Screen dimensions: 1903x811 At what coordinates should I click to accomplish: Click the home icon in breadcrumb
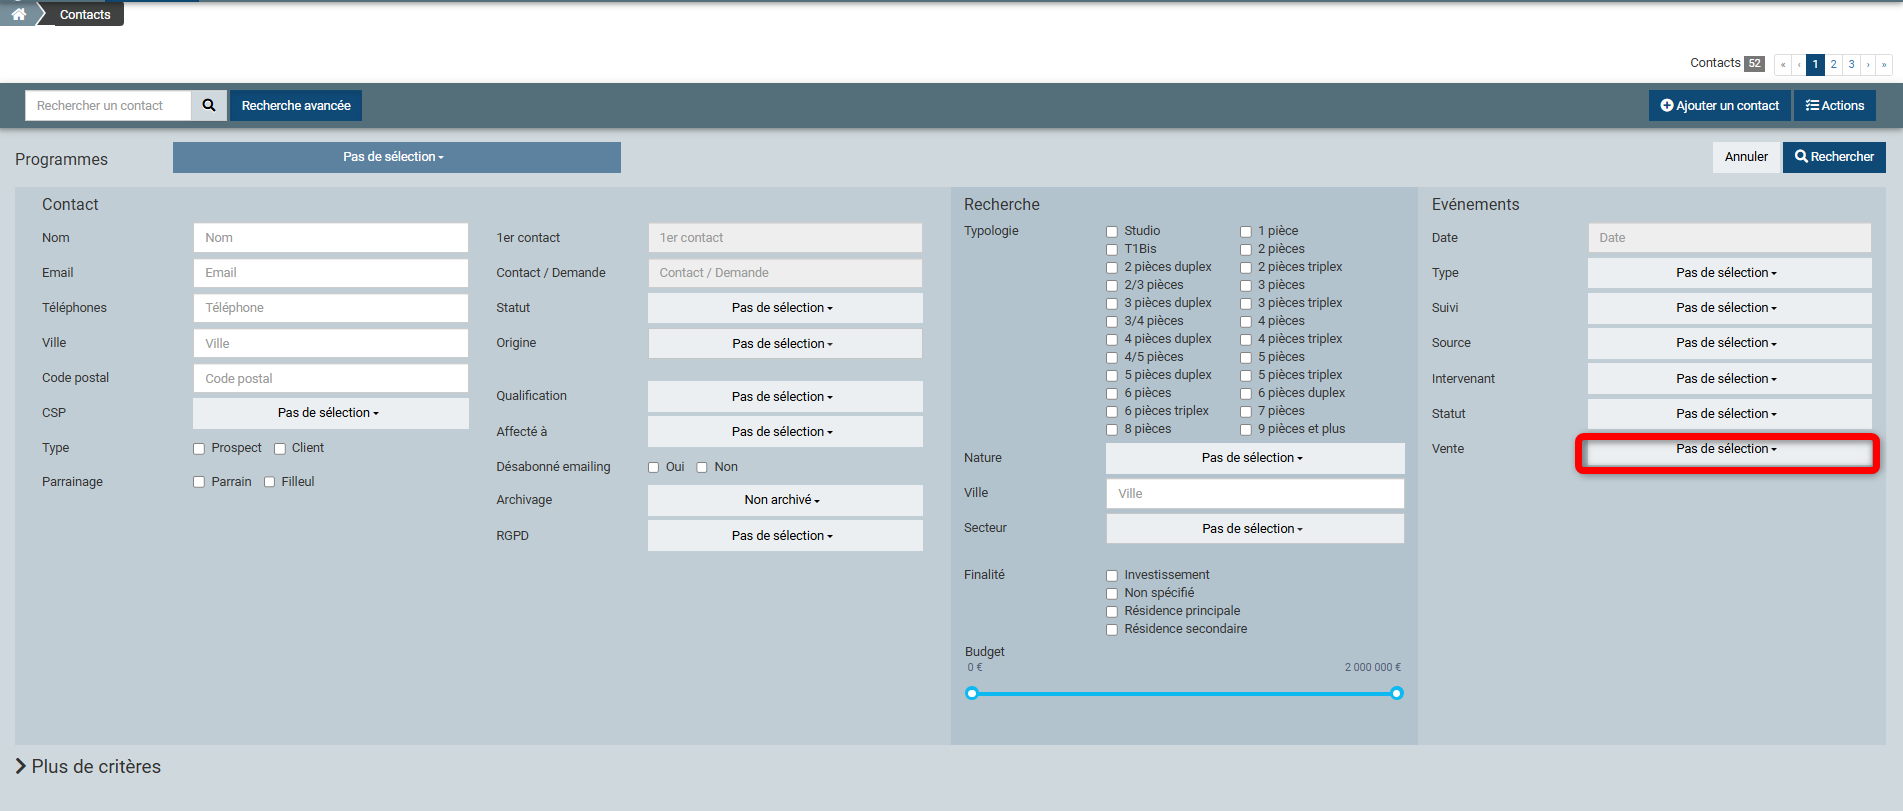pyautogui.click(x=18, y=14)
